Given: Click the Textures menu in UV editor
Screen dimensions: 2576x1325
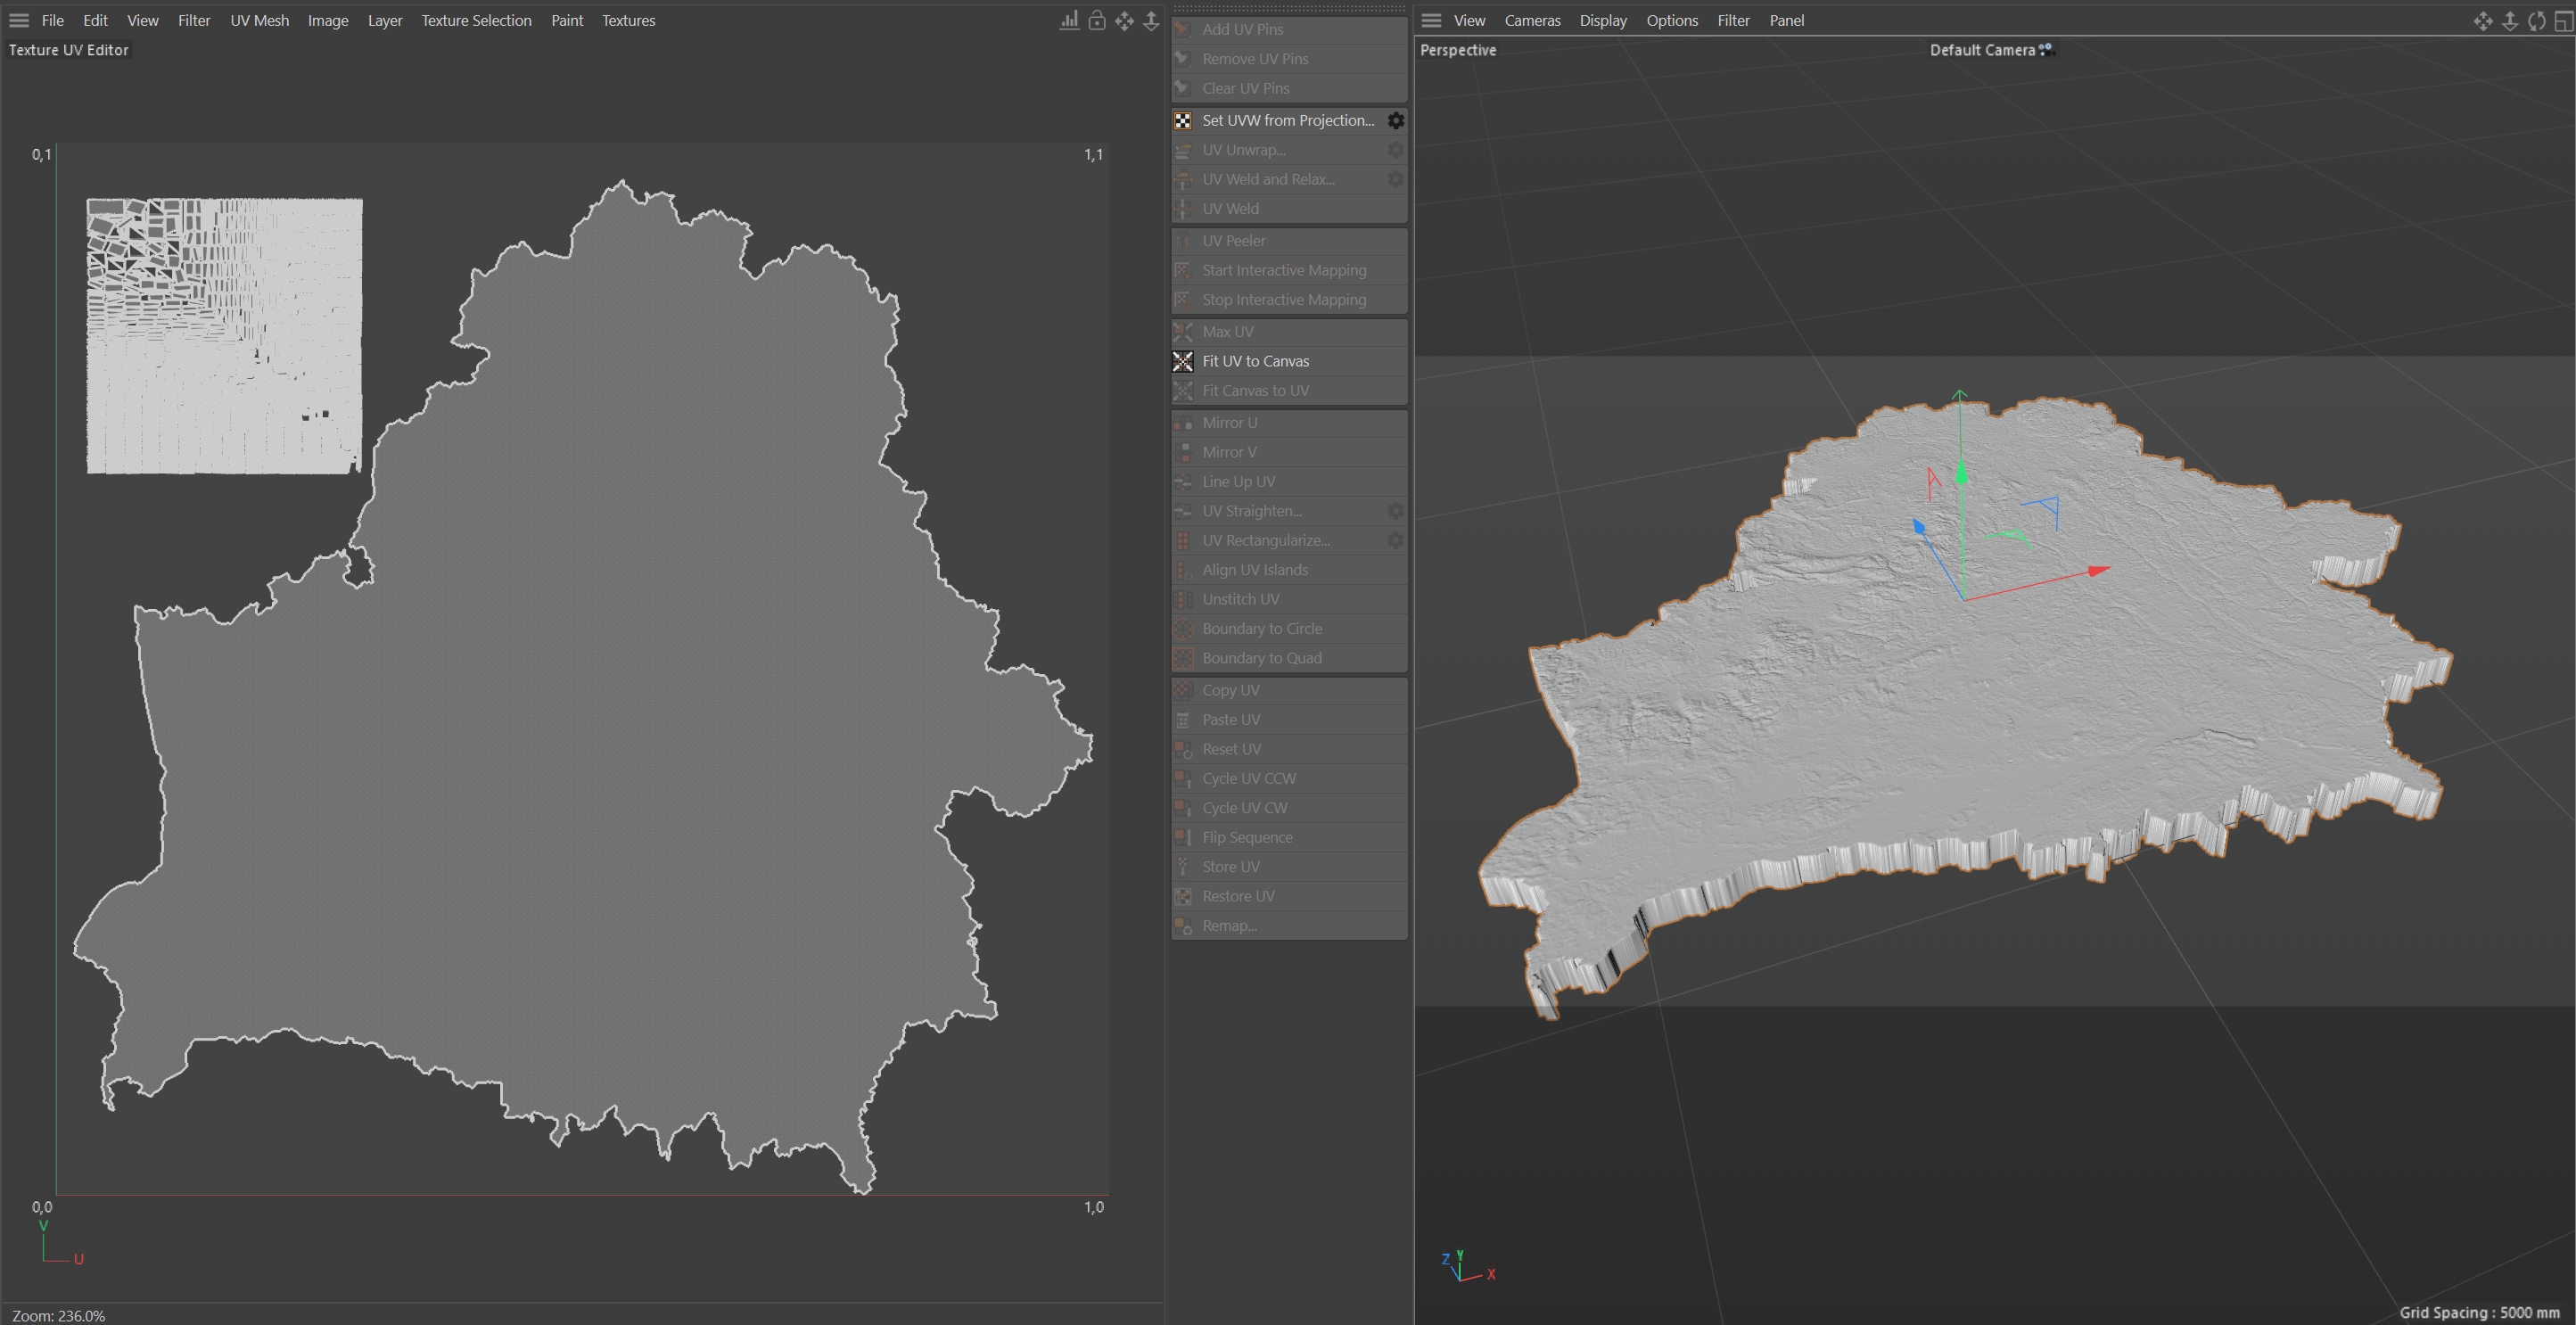Looking at the screenshot, I should [628, 20].
